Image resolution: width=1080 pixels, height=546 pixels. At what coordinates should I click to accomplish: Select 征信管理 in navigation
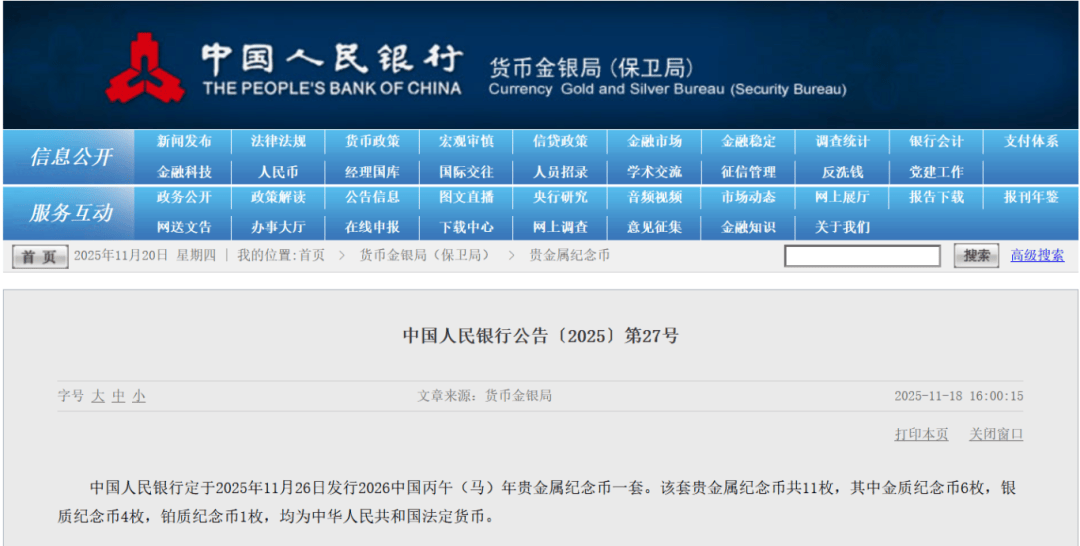point(748,171)
